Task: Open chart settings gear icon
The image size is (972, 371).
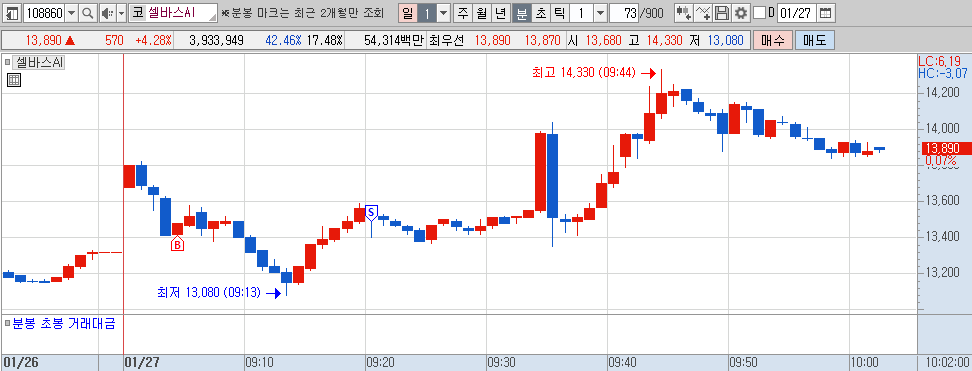Action: click(741, 12)
